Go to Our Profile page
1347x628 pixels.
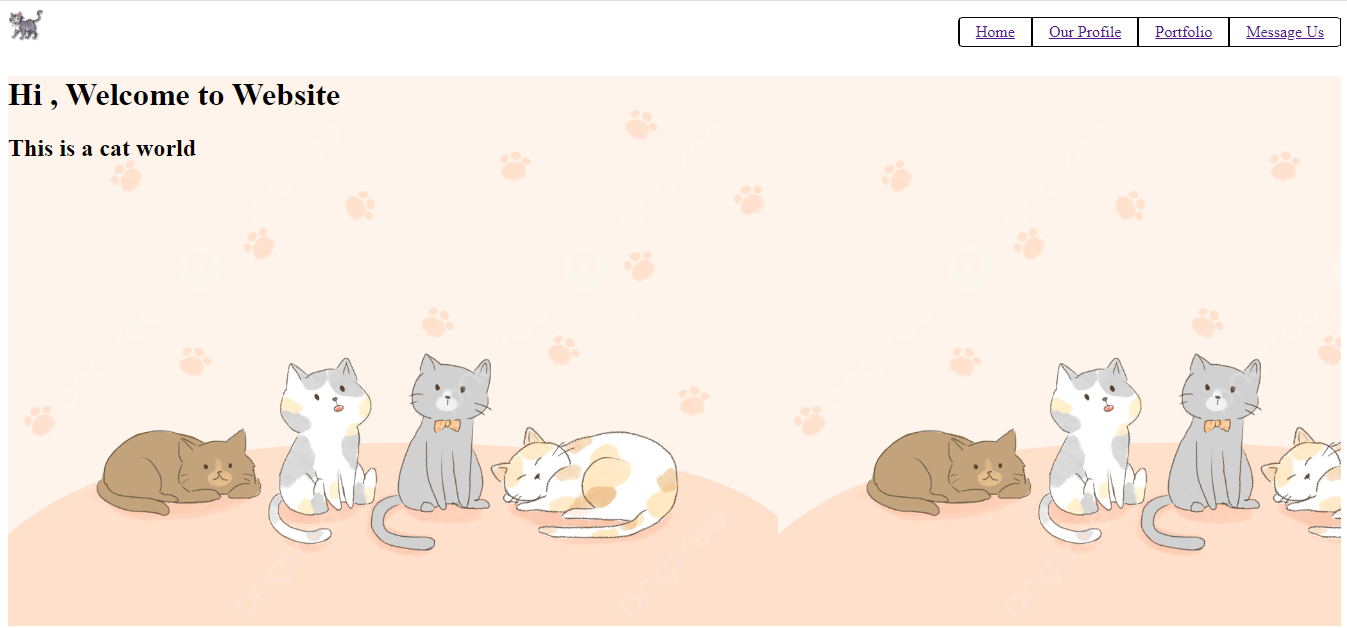point(1085,32)
